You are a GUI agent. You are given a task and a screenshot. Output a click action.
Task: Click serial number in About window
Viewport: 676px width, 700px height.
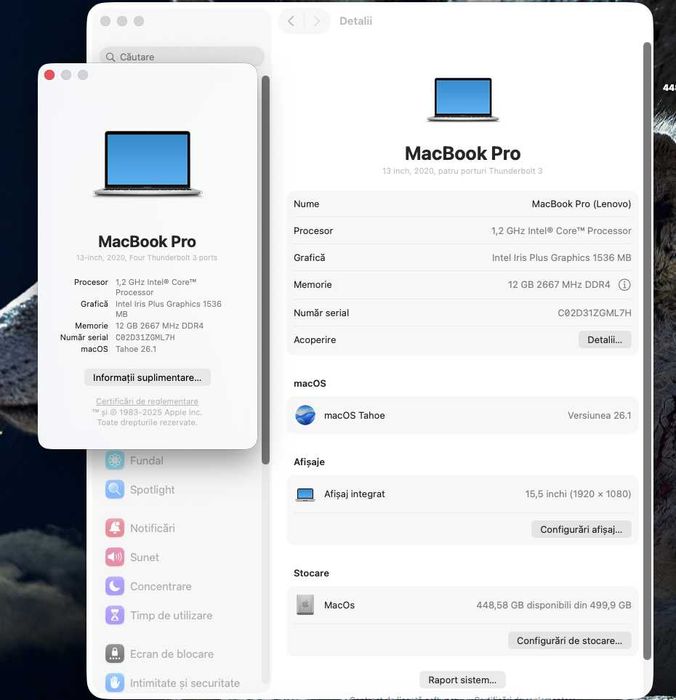pyautogui.click(x=145, y=338)
